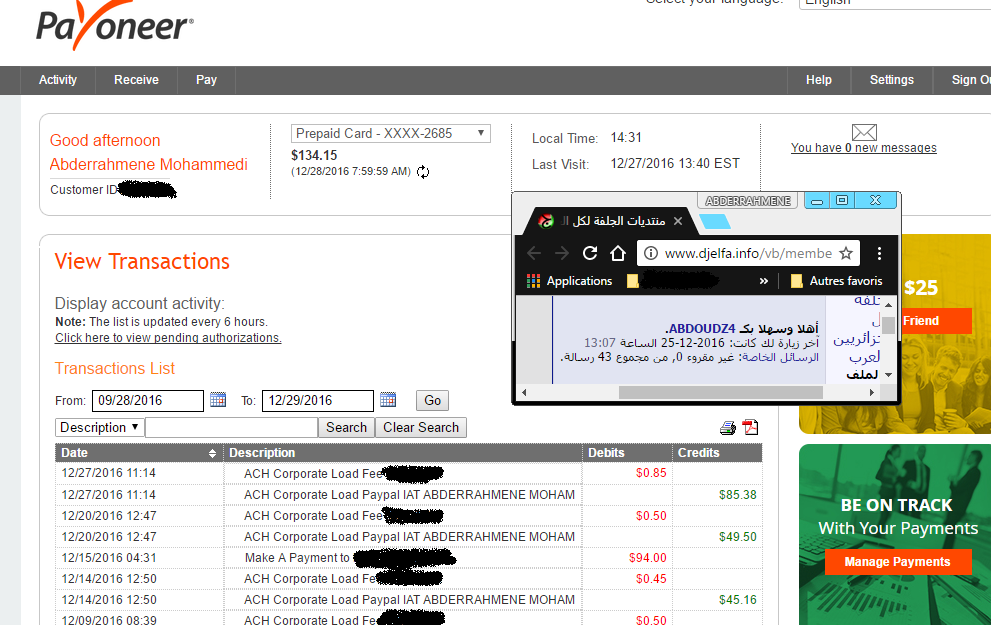Screen dimensions: 991x625
Task: Click the transaction search text box
Action: [231, 428]
